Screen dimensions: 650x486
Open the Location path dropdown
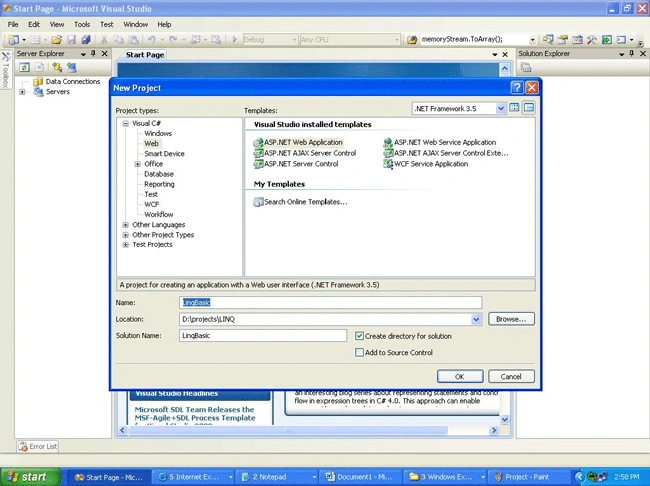pos(476,319)
